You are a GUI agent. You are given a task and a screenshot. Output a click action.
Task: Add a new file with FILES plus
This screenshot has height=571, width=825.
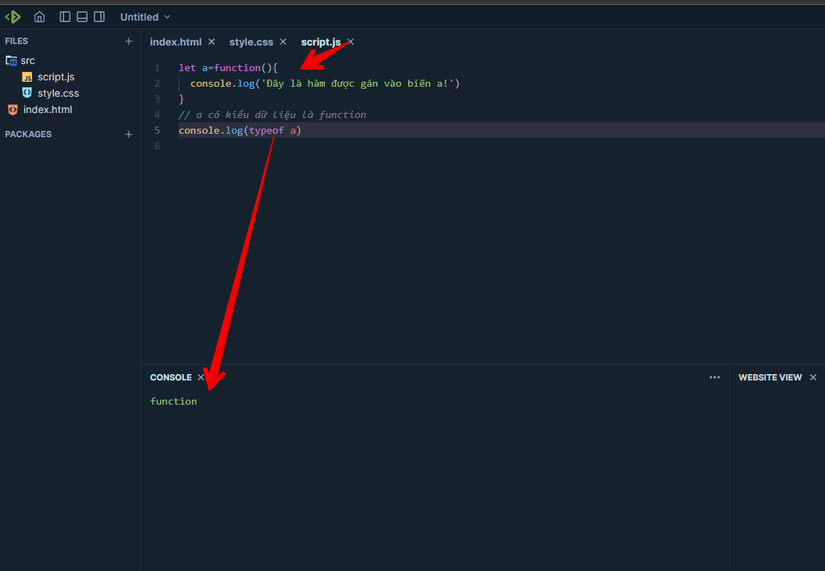tap(128, 41)
